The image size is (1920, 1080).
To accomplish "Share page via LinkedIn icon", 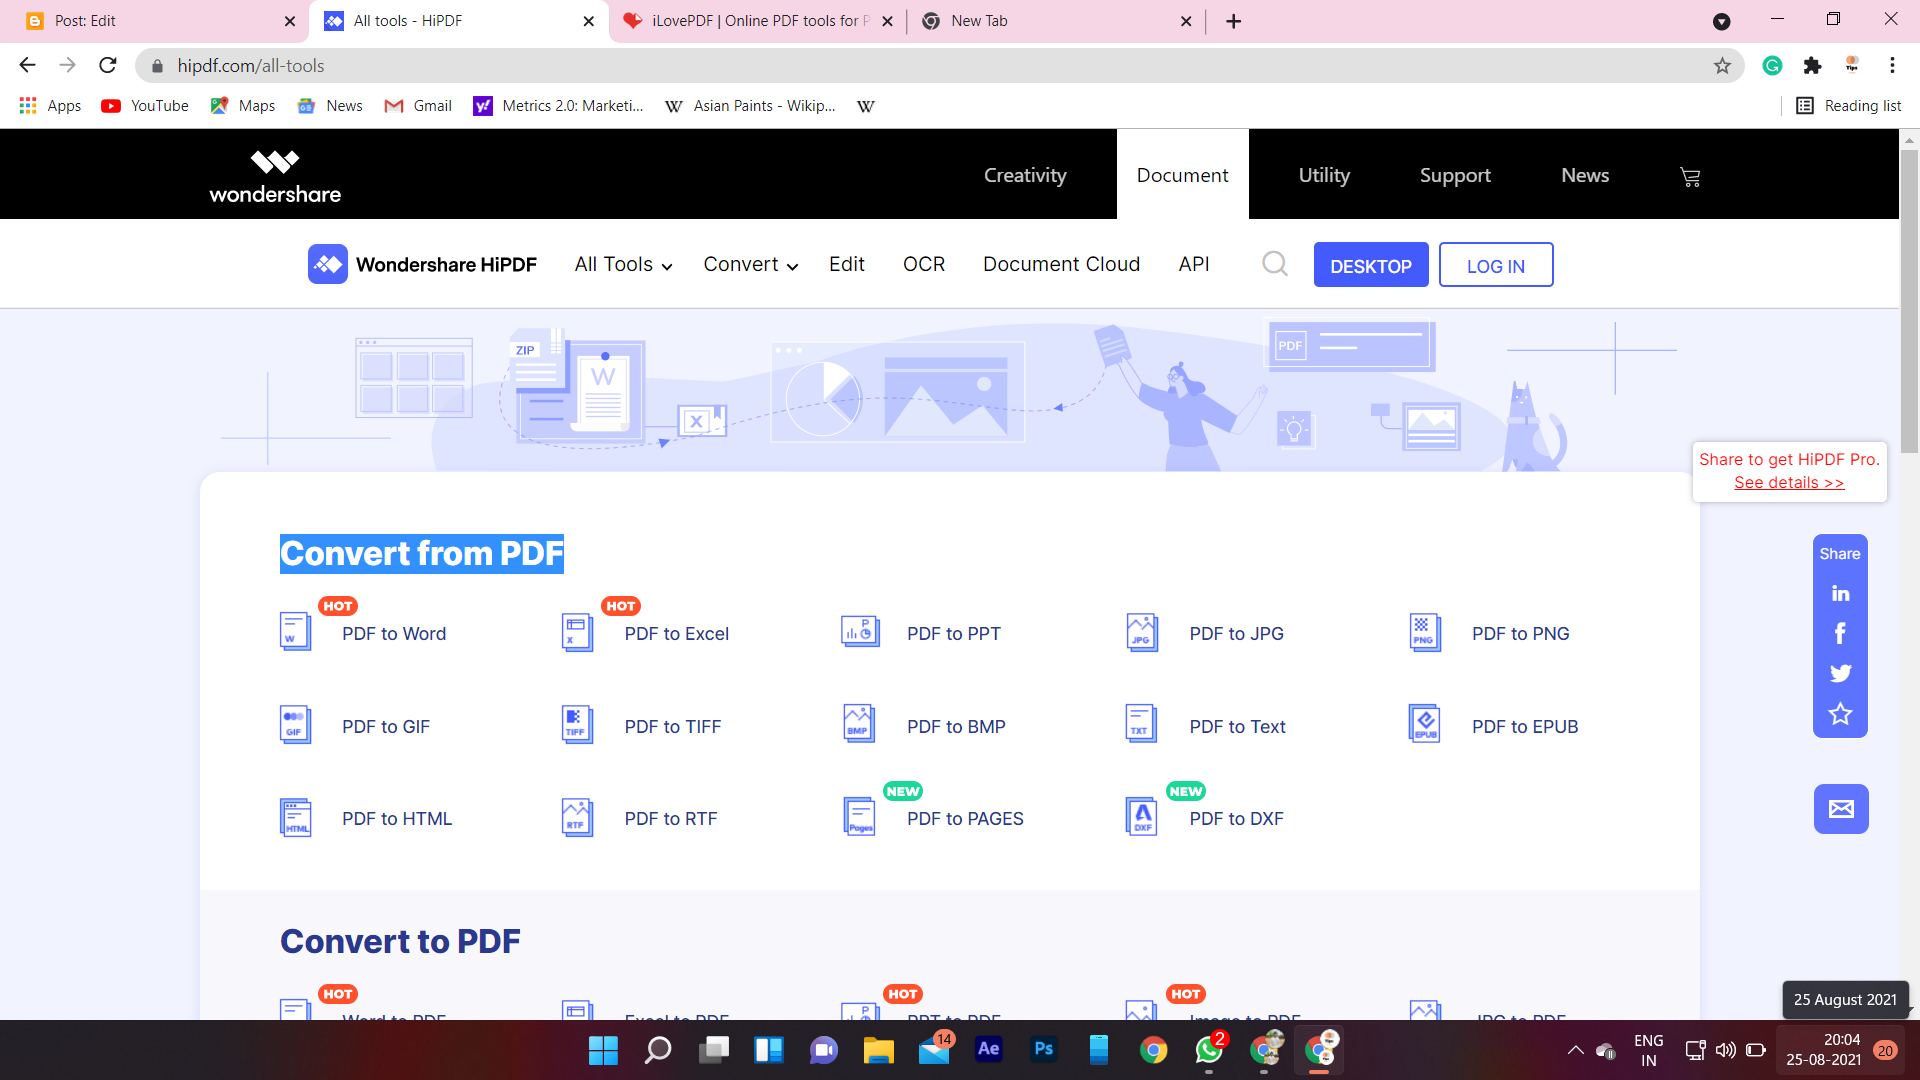I will 1840,594.
